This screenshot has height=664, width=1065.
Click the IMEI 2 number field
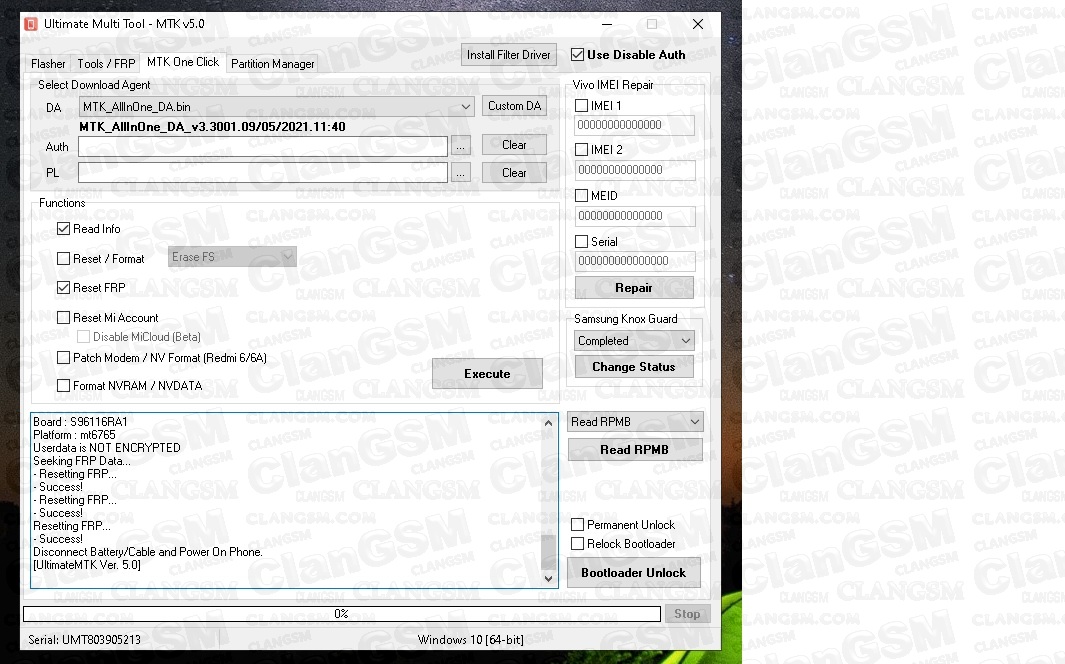634,170
